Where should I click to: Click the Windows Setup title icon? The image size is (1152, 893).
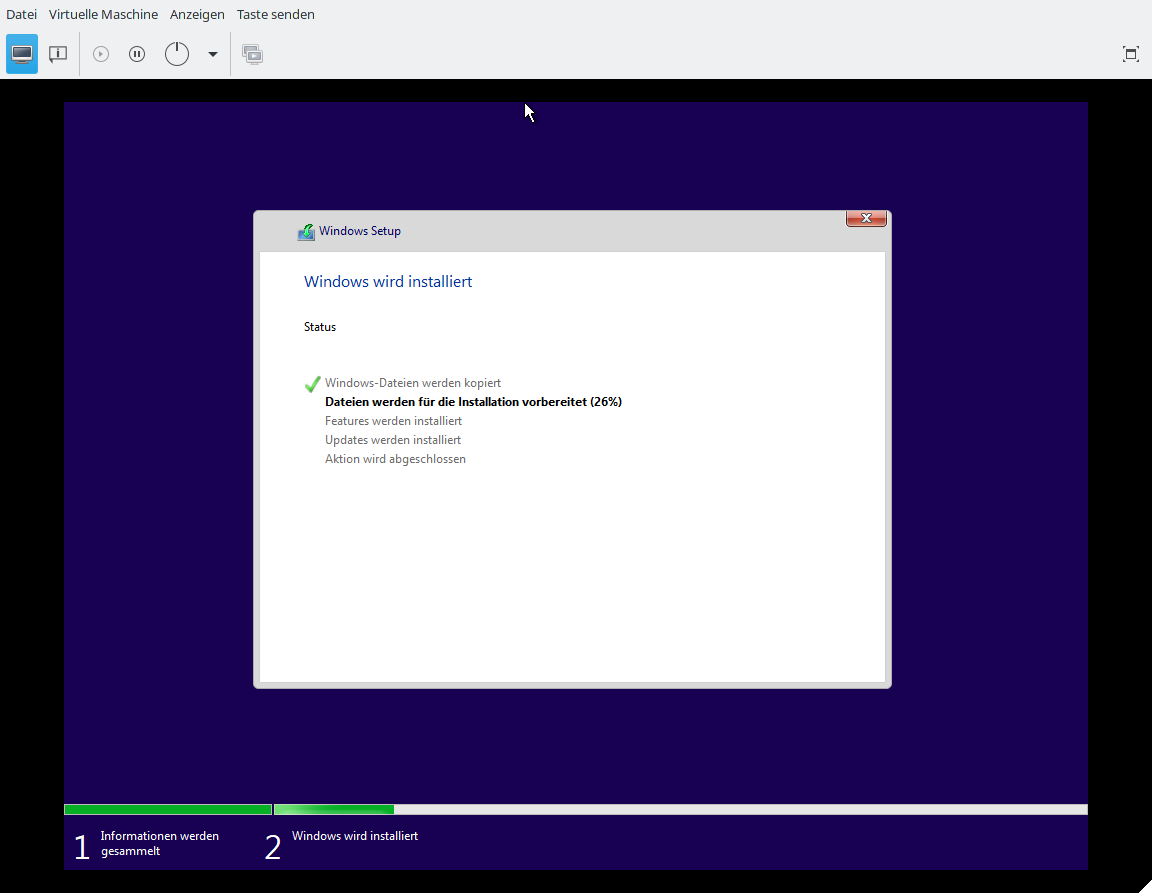(x=306, y=232)
